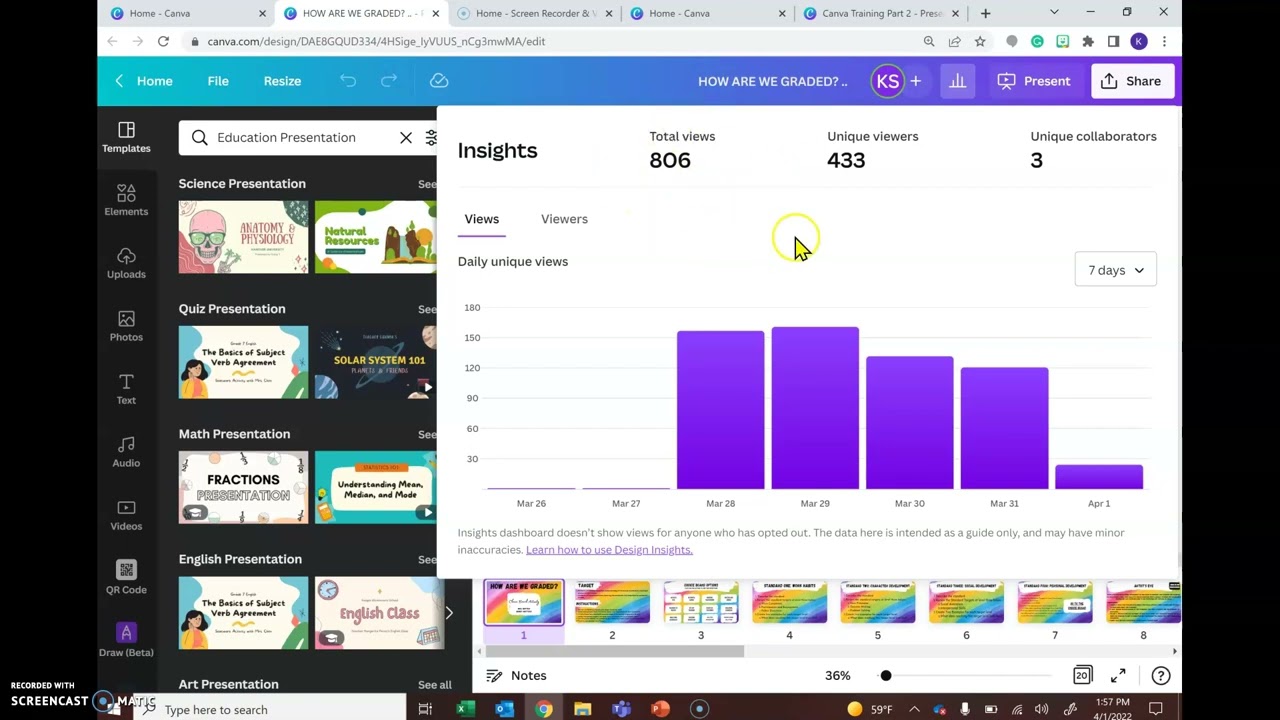
Task: Click the Present button
Action: pyautogui.click(x=1033, y=81)
